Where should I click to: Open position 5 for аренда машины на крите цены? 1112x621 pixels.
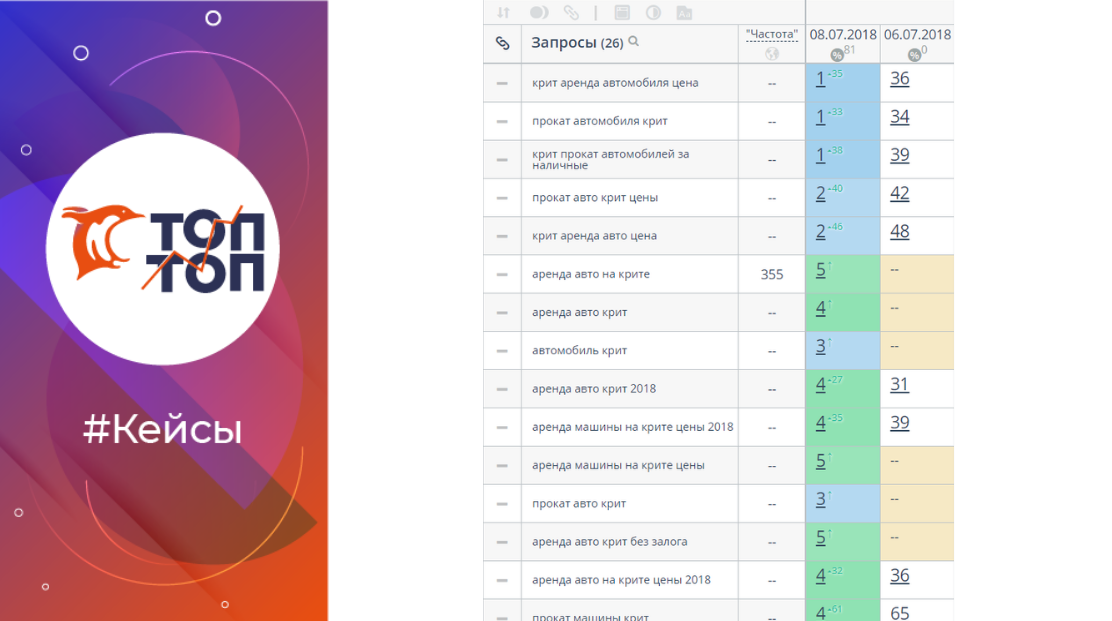821,461
